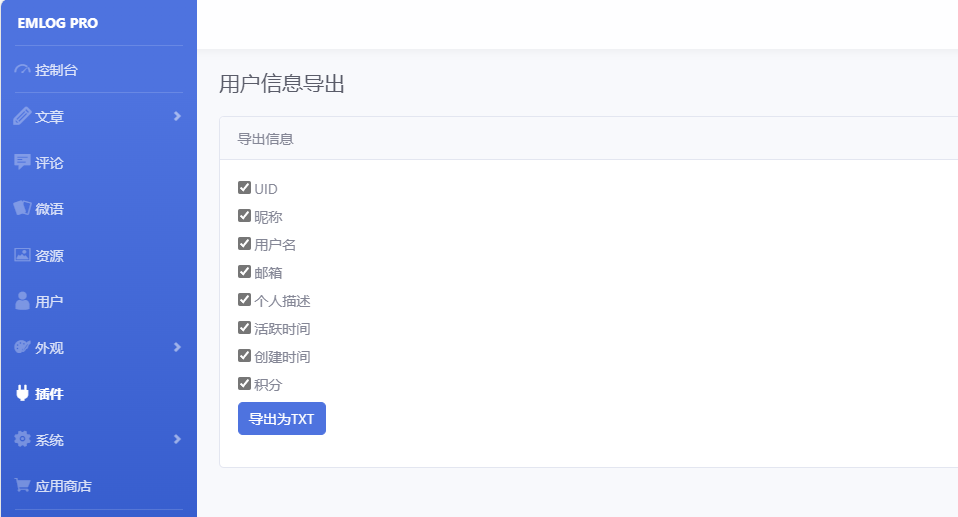Uncheck the 活跃时间 checkbox
Screen dimensions: 958x517
(x=244, y=328)
